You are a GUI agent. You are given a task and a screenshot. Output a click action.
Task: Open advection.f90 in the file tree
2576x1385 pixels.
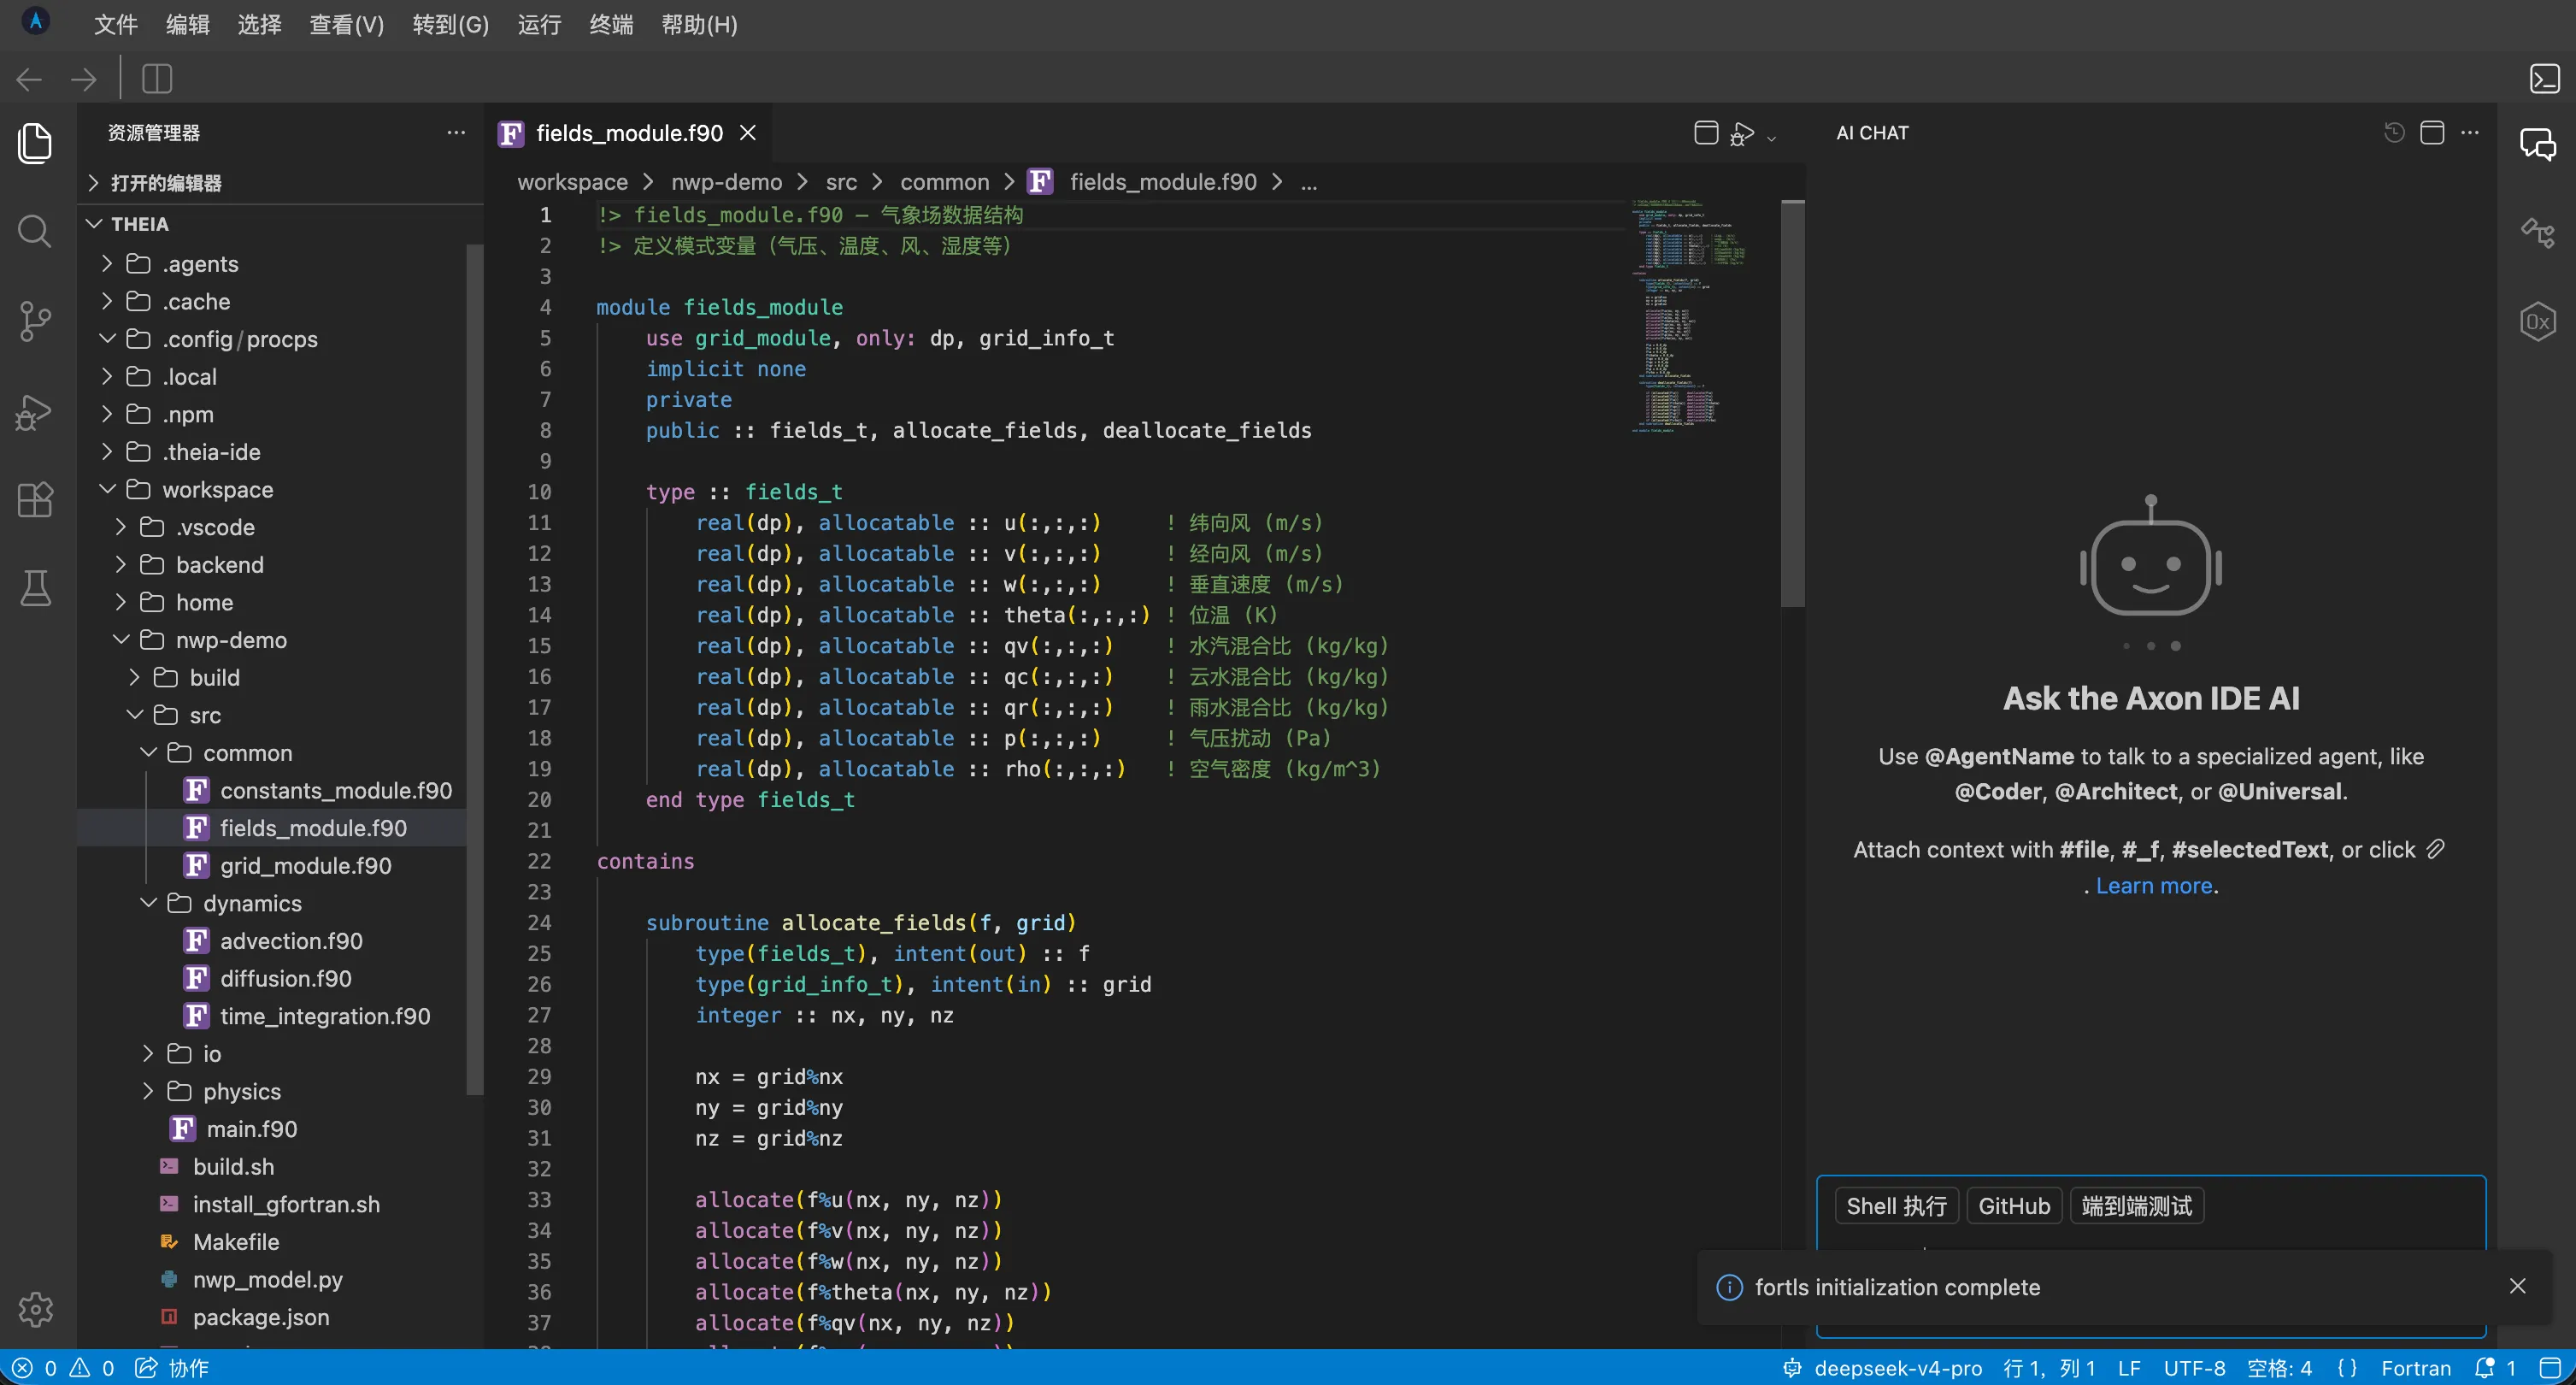point(291,940)
